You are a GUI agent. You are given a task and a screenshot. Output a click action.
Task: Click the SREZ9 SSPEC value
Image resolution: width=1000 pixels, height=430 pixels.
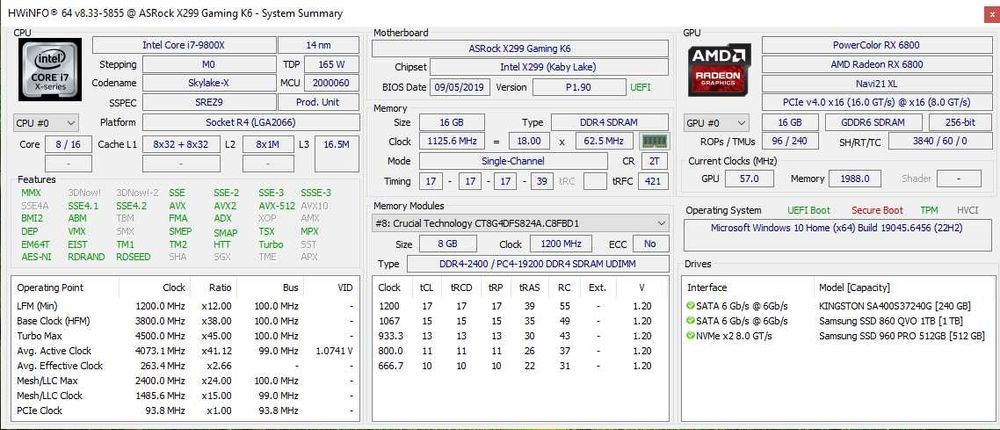pos(210,102)
